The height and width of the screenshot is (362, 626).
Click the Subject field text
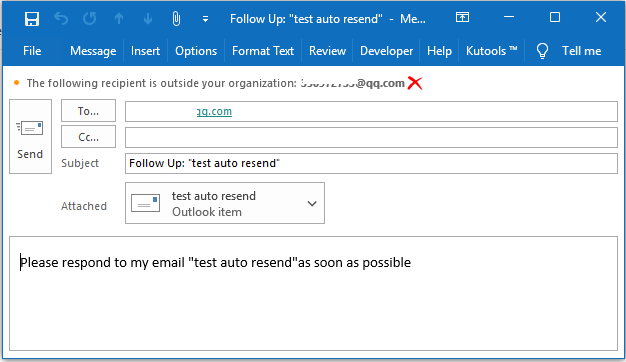coord(204,163)
